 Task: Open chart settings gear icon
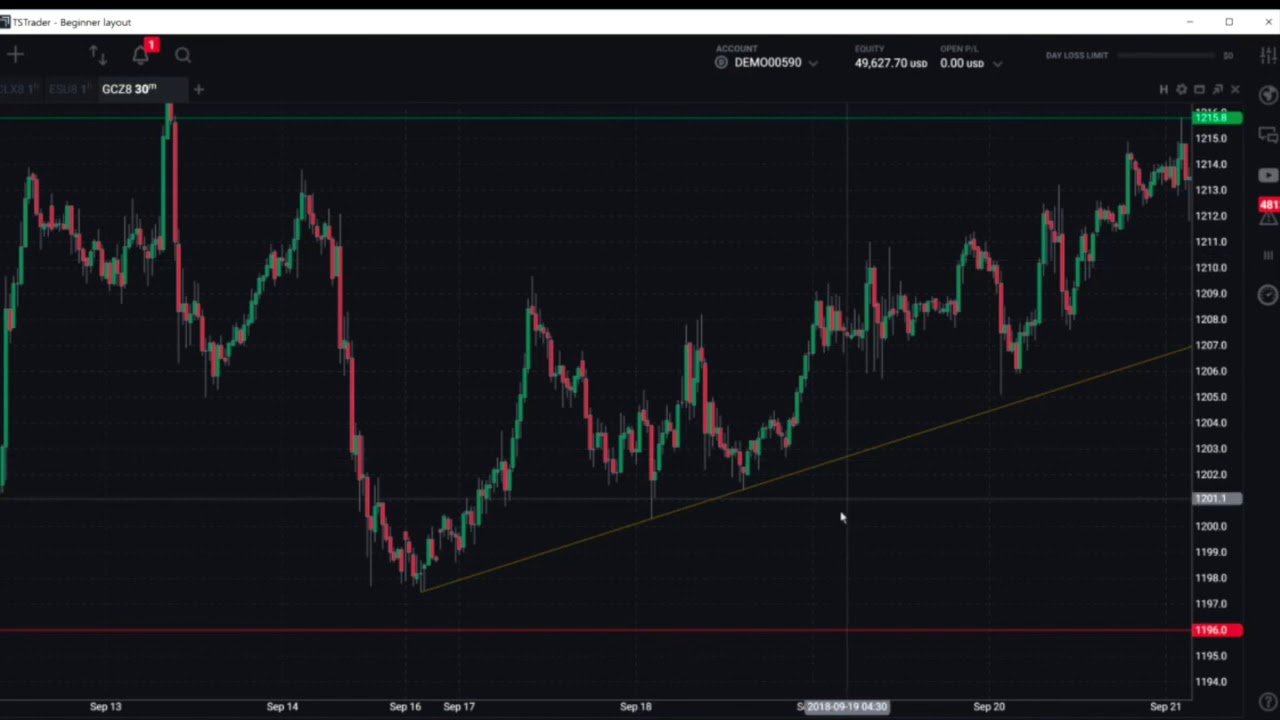(x=1181, y=90)
